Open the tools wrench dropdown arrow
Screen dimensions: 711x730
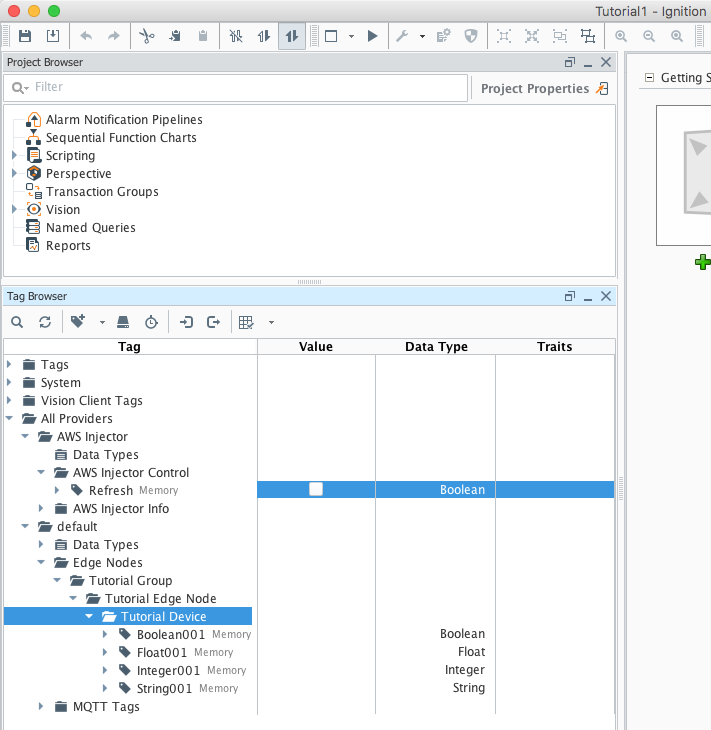click(422, 36)
